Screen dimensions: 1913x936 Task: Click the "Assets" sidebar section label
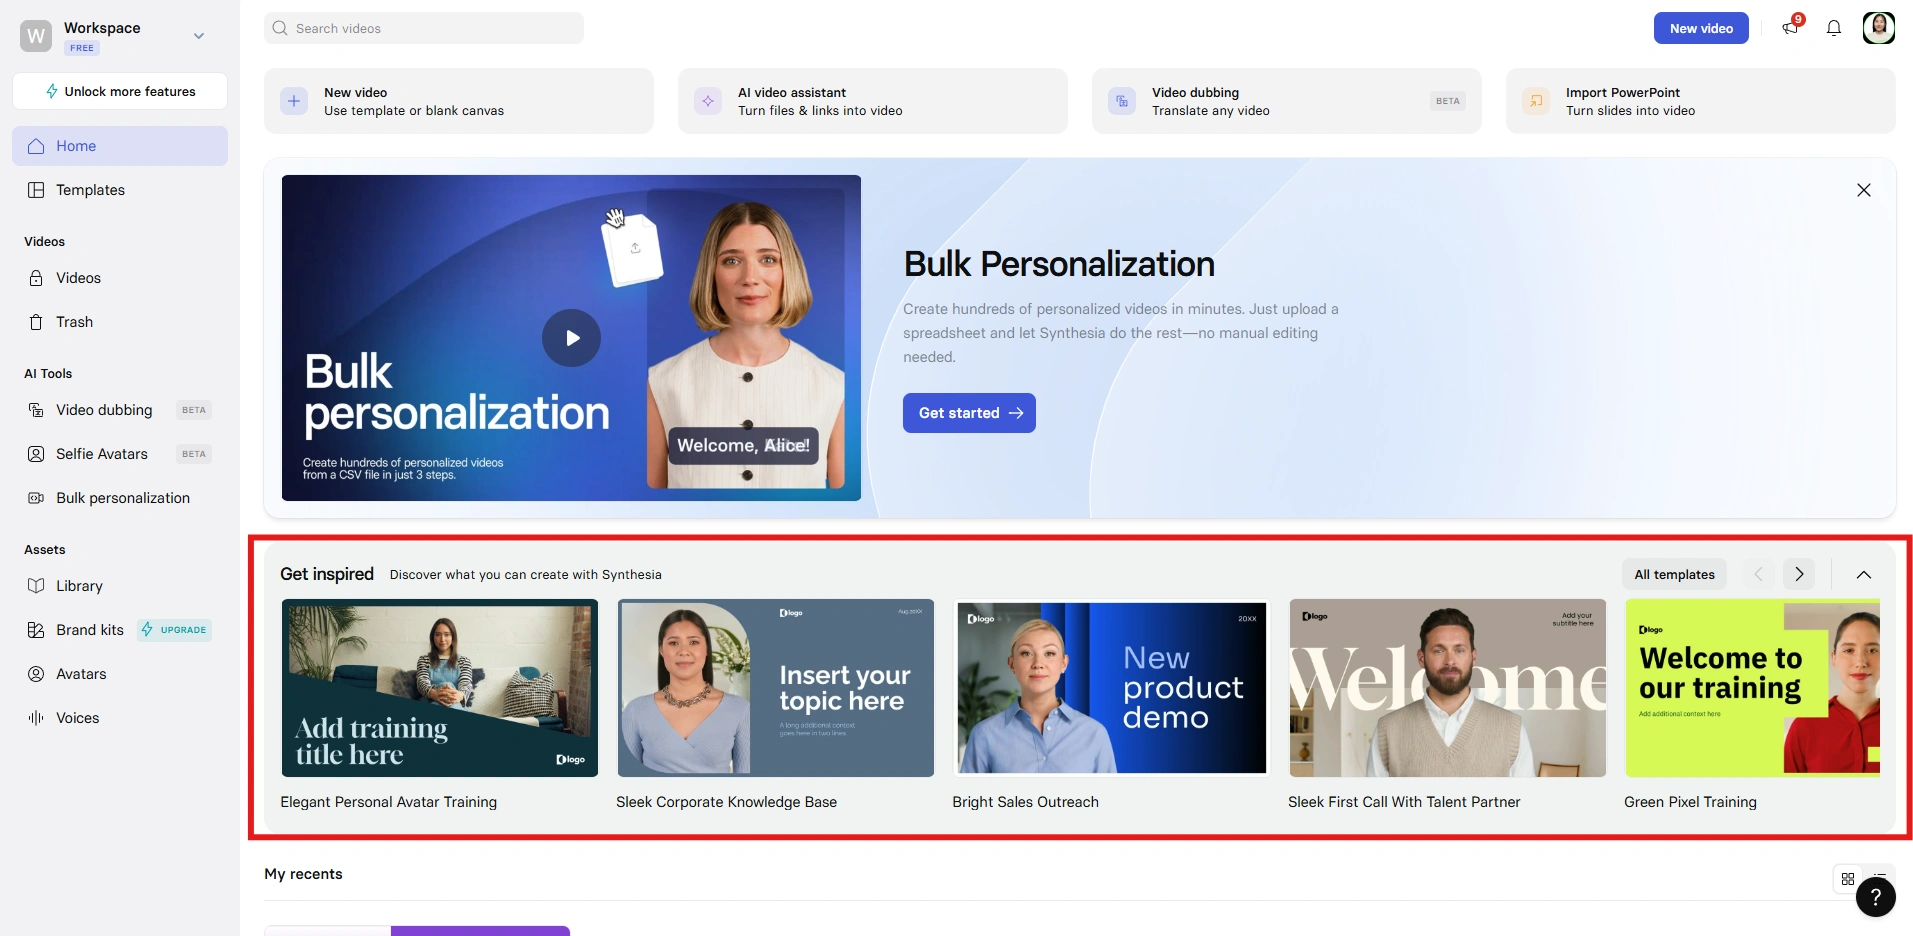pyautogui.click(x=45, y=550)
